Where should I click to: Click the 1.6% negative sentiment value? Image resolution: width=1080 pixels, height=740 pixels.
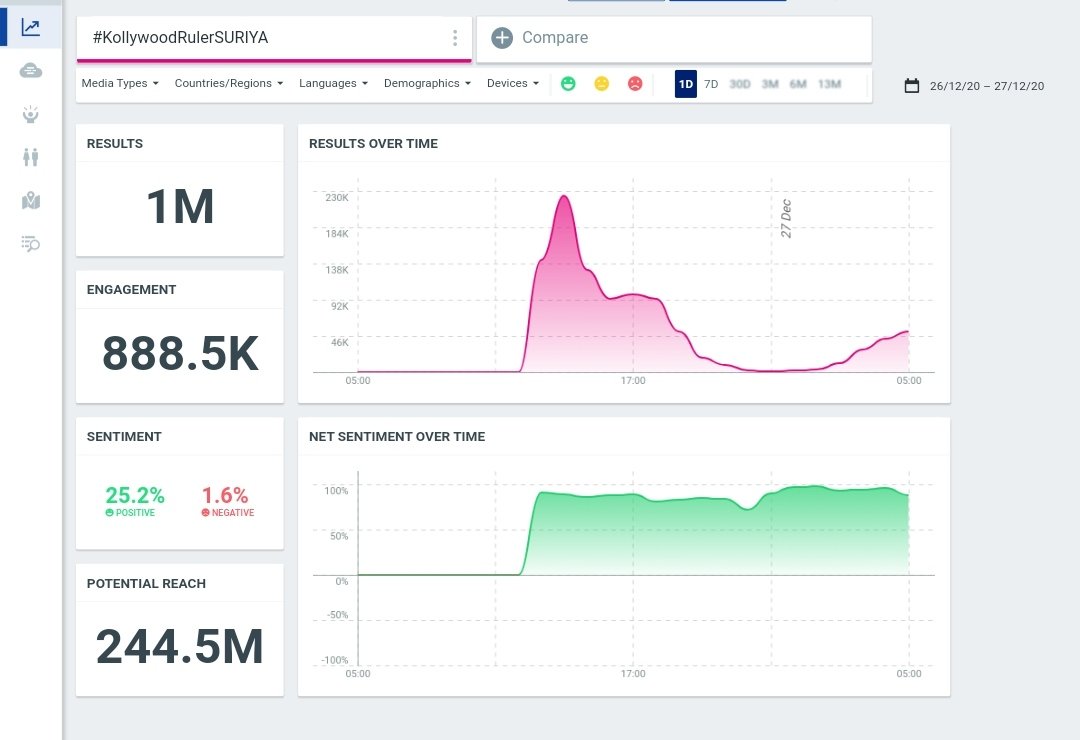coord(225,495)
